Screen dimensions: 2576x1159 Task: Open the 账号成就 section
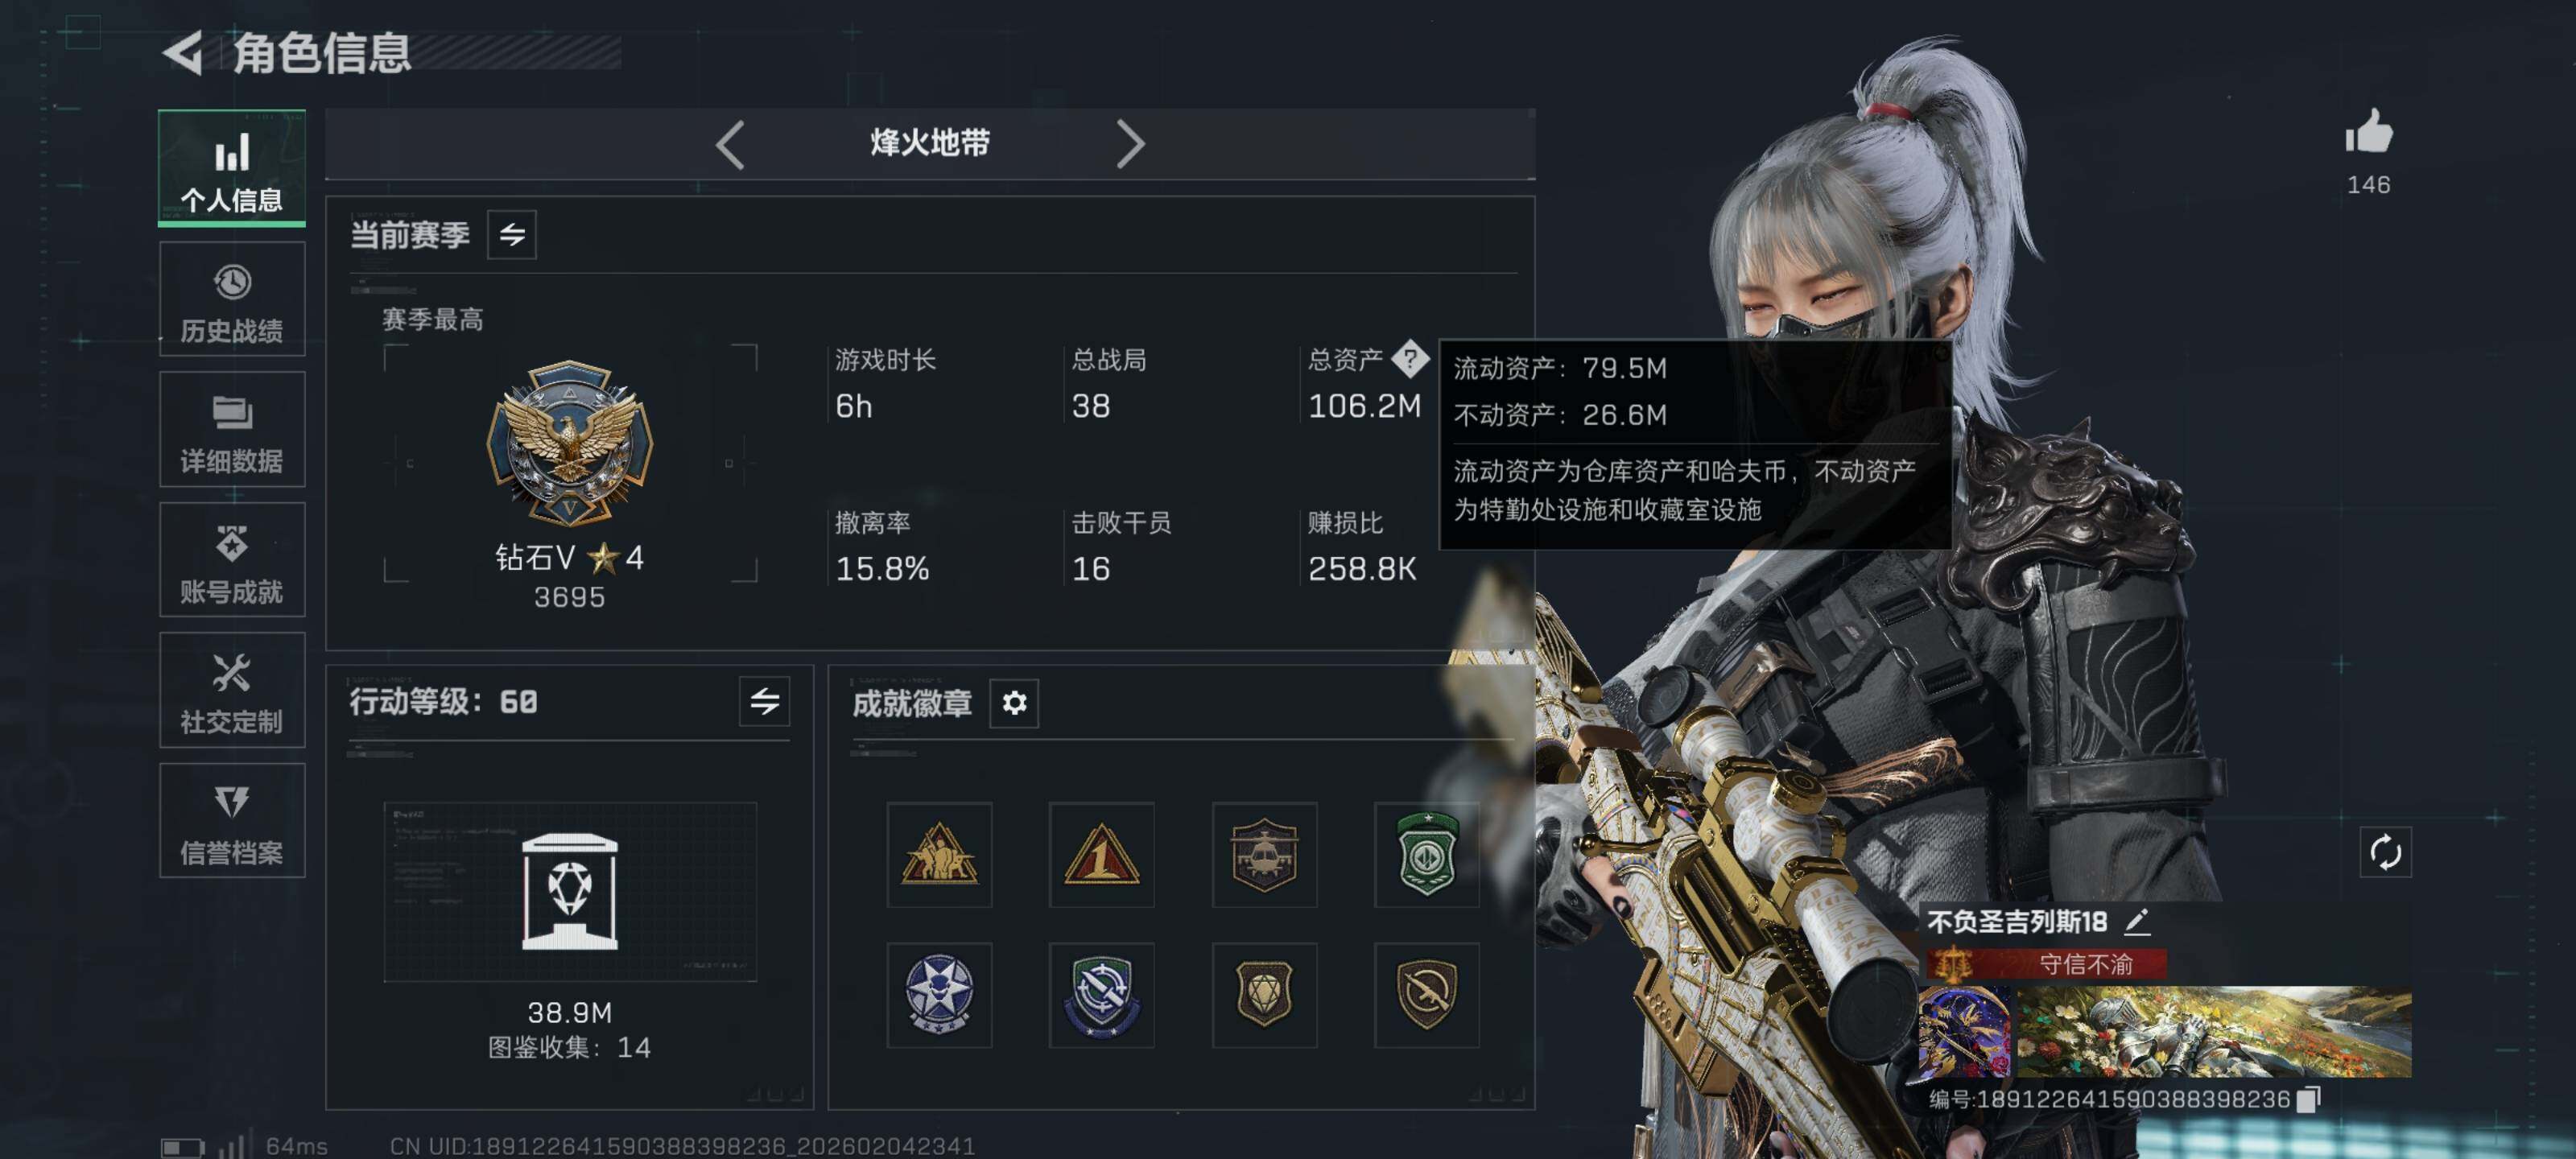coord(232,560)
